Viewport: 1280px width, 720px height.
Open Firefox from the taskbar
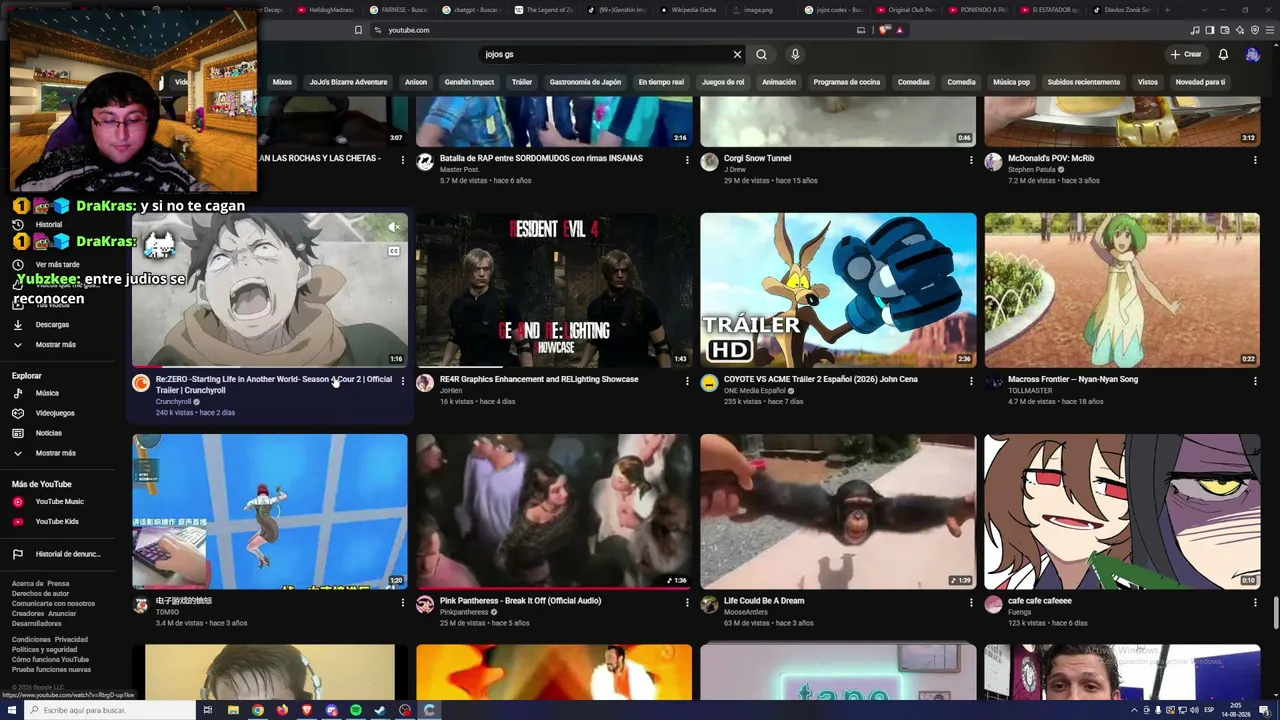click(282, 710)
